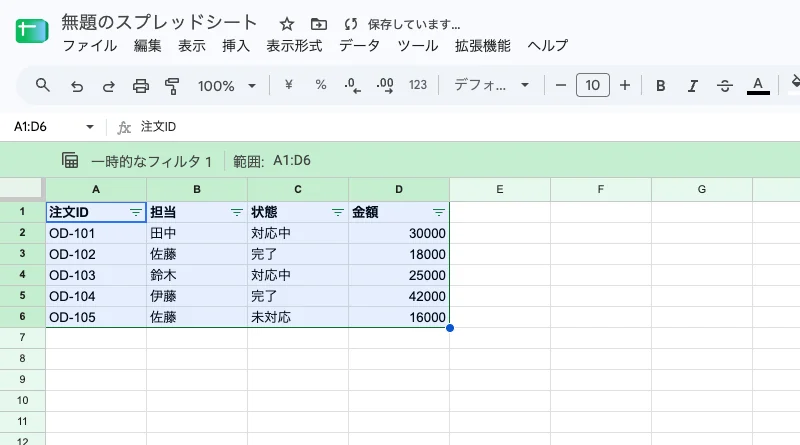The width and height of the screenshot is (800, 445).
Task: Open the 表示形式 menu
Action: coord(294,45)
